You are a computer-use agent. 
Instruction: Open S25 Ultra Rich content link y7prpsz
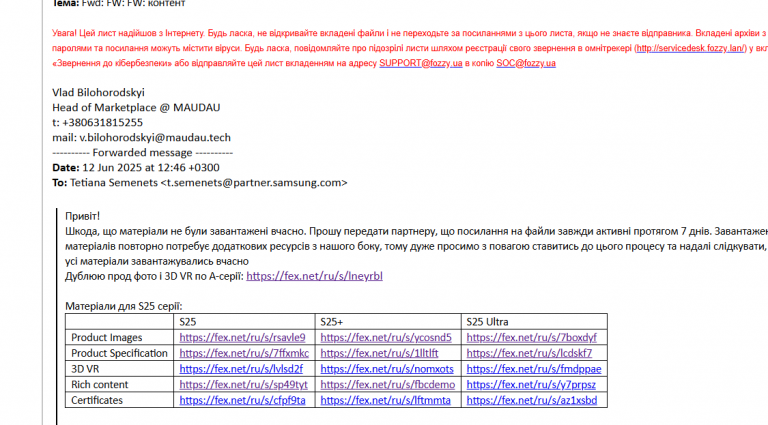pyautogui.click(x=531, y=384)
